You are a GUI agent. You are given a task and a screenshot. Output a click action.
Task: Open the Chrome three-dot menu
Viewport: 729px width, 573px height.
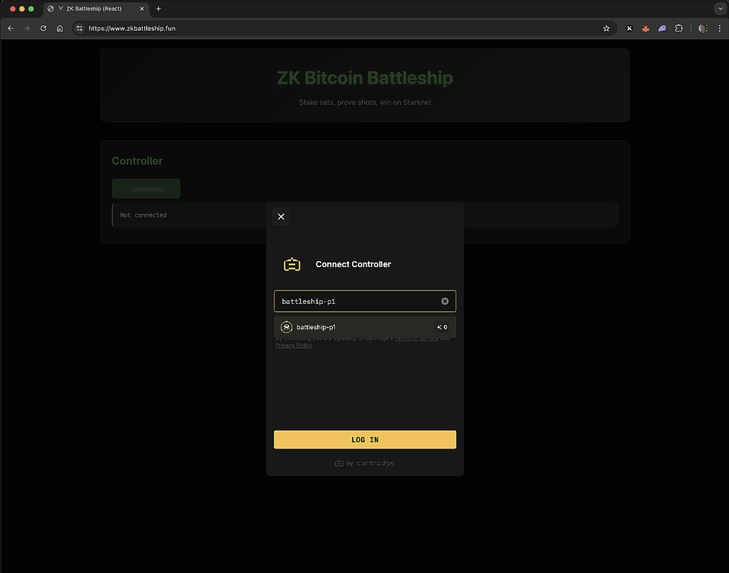[719, 28]
